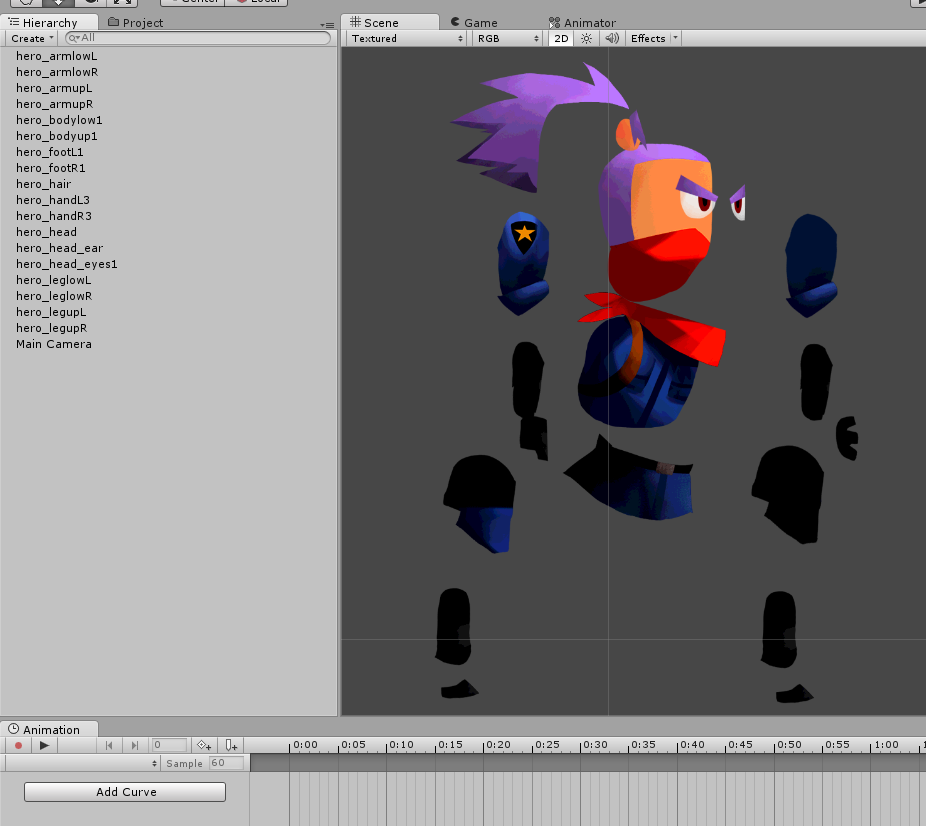Select hero_hair in the Hierarchy
The width and height of the screenshot is (926, 826).
(x=44, y=184)
